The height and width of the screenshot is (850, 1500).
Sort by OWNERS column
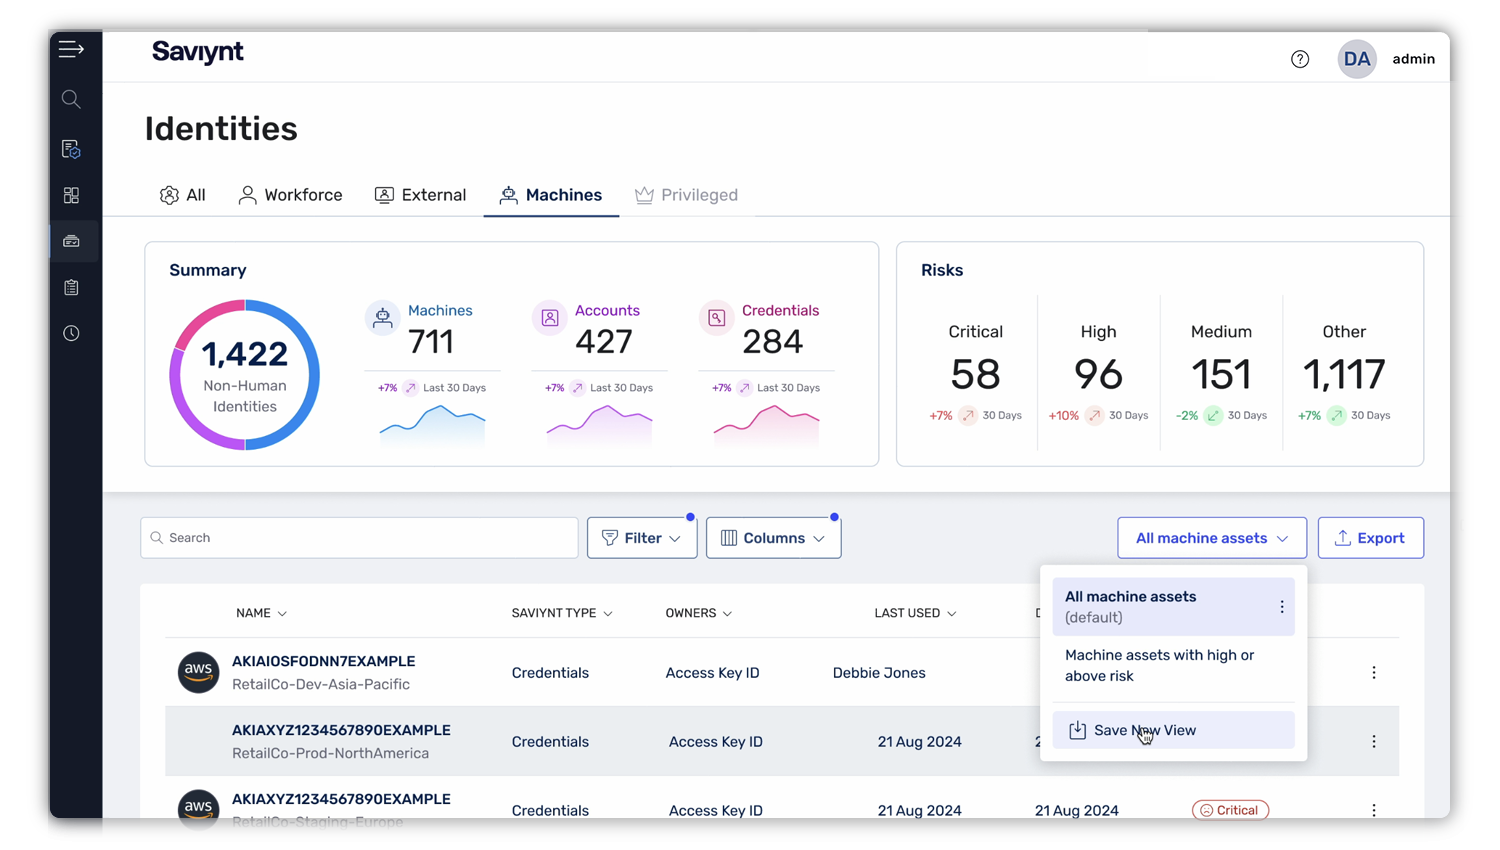(698, 613)
